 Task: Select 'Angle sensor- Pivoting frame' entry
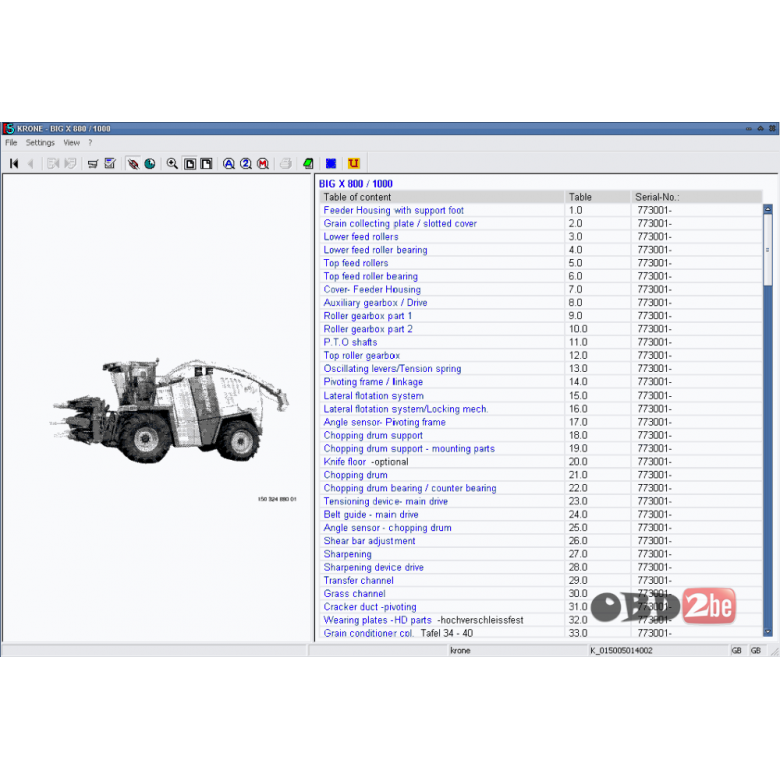[x=385, y=422]
